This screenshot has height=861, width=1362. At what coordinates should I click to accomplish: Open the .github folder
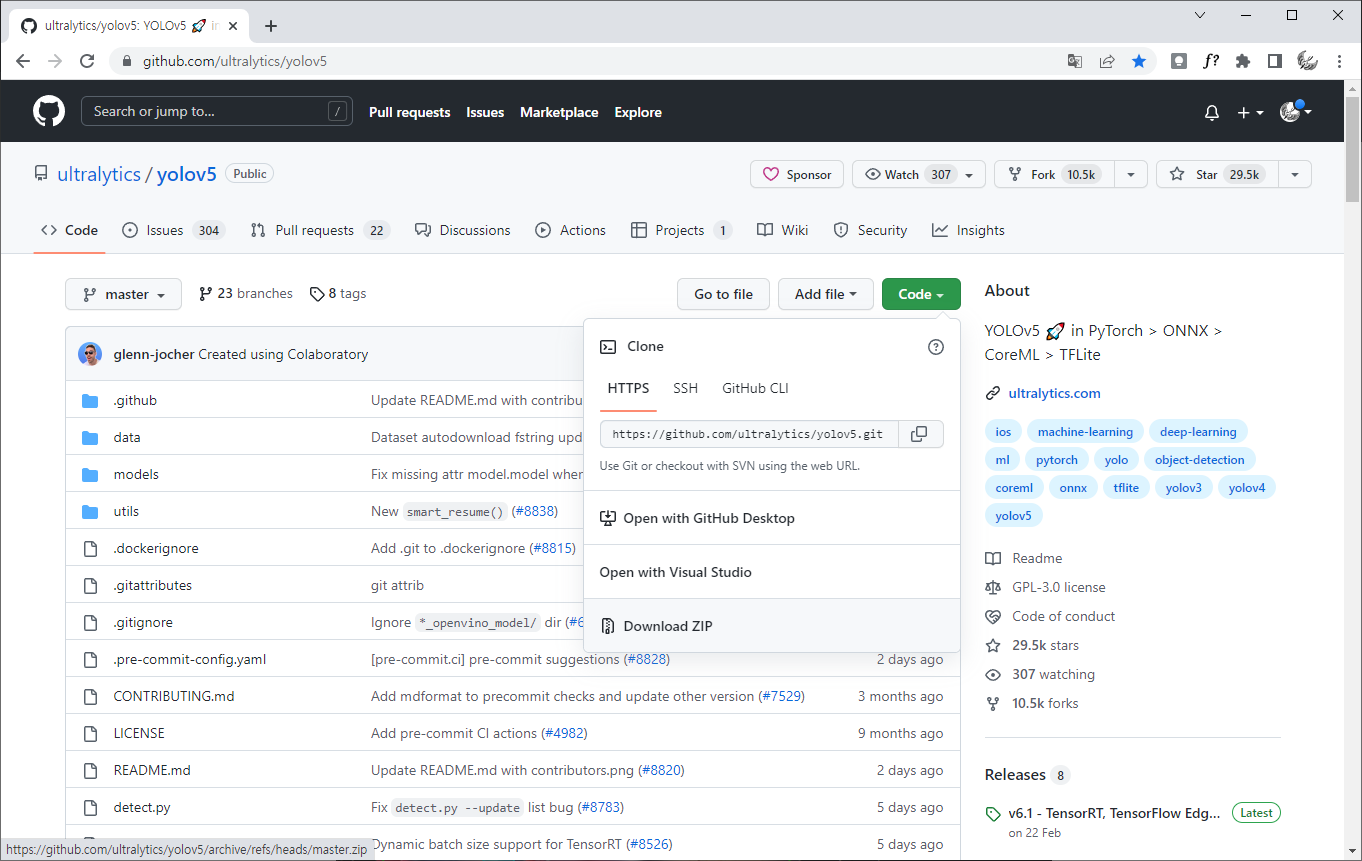(135, 400)
